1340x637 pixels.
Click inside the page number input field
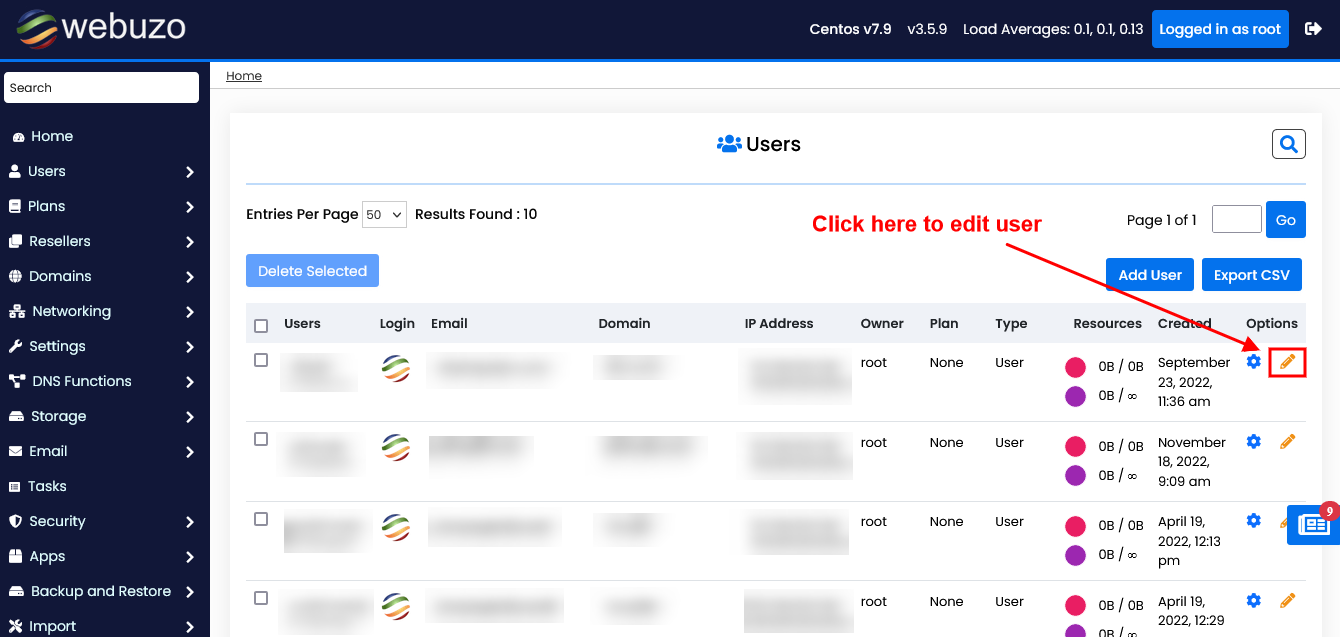tap(1236, 219)
